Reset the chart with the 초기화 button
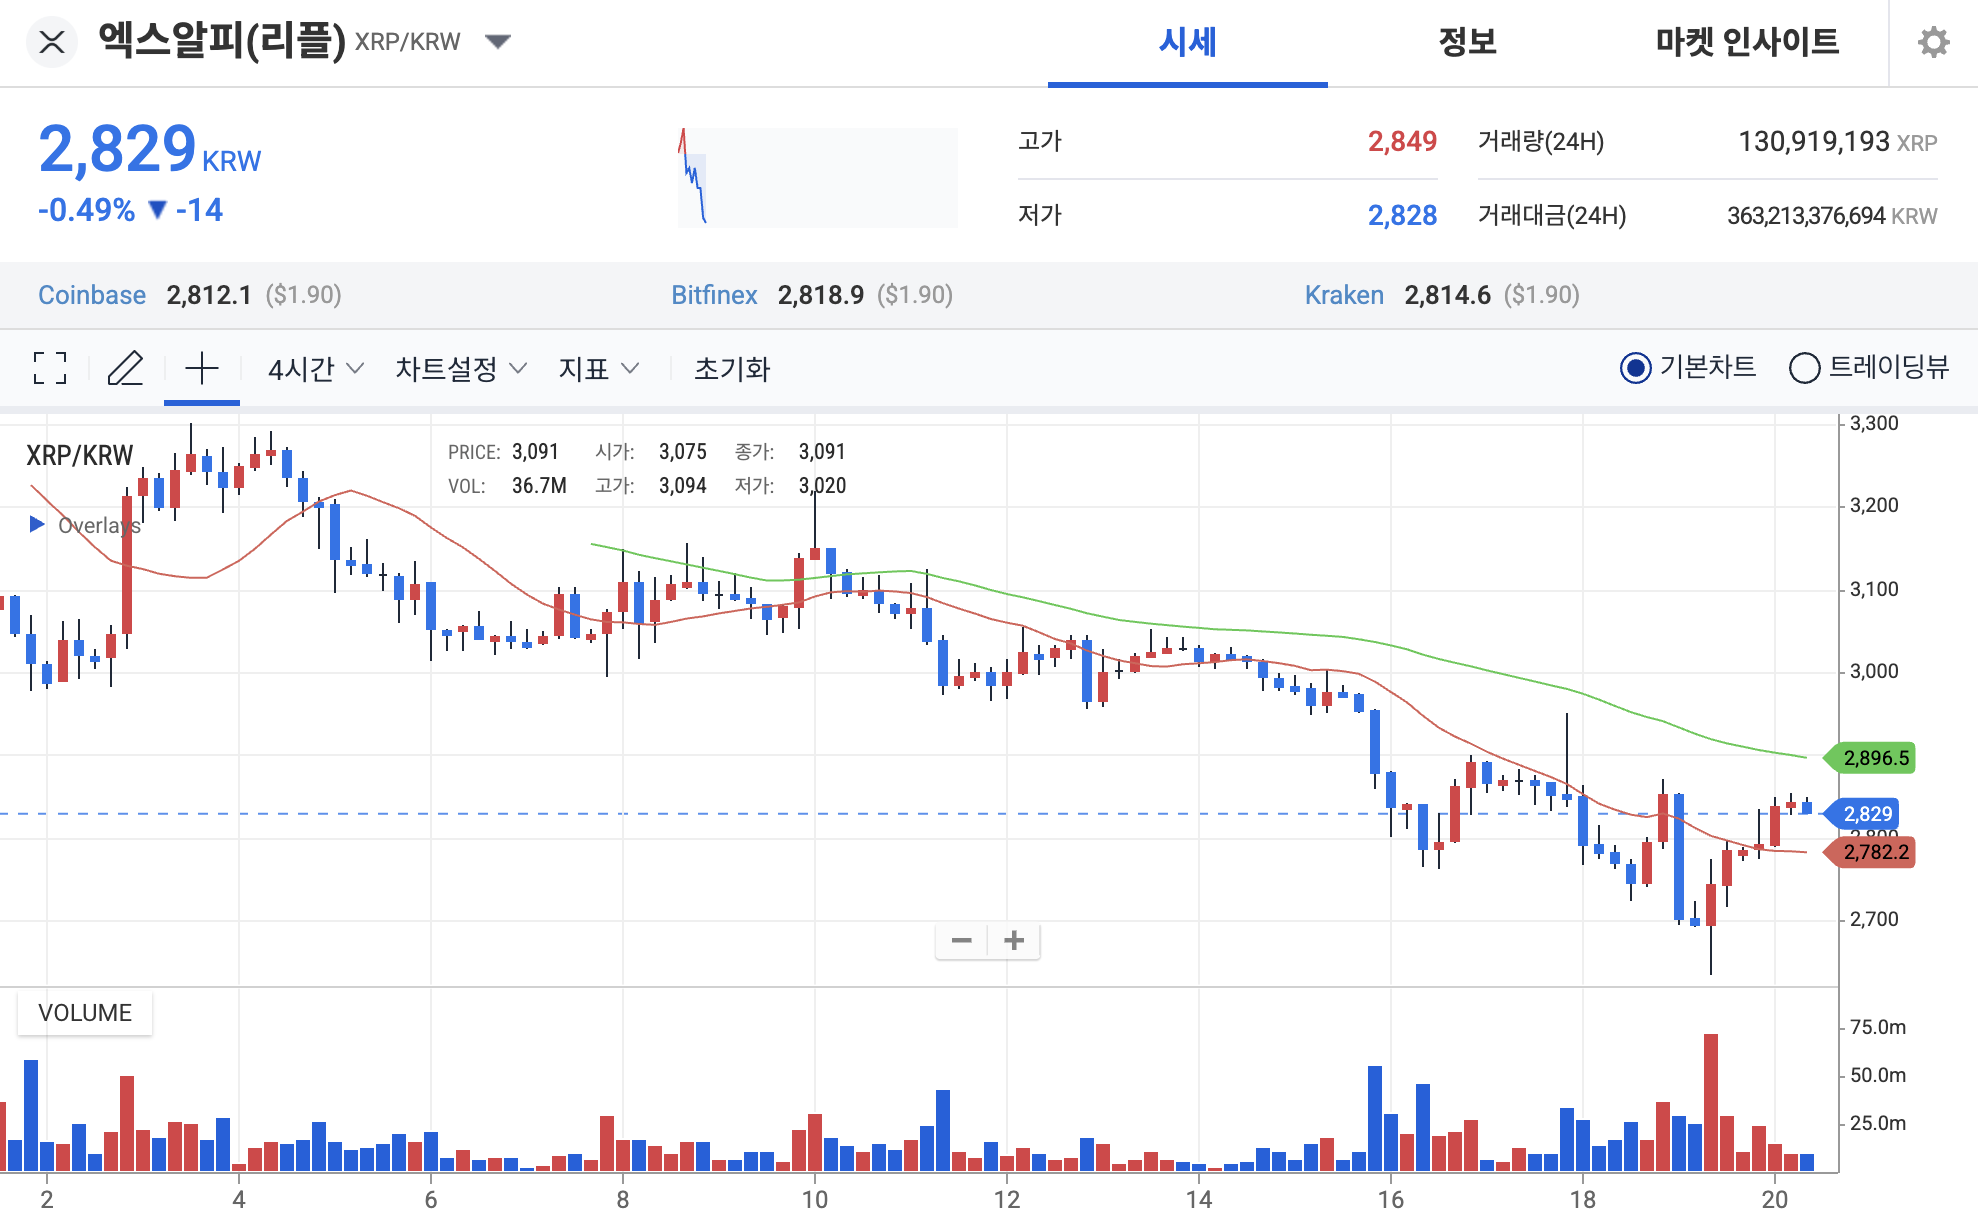This screenshot has height=1226, width=1978. pos(732,368)
